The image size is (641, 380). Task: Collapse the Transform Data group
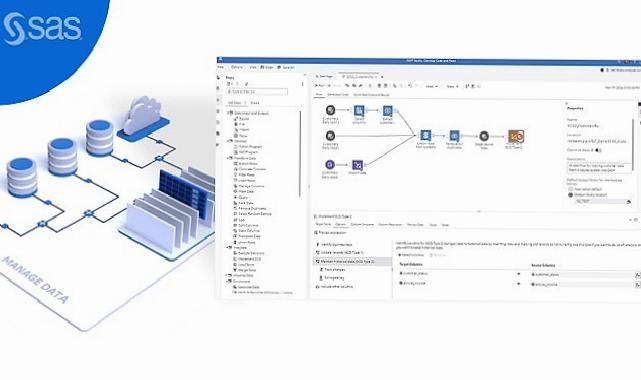229,158
